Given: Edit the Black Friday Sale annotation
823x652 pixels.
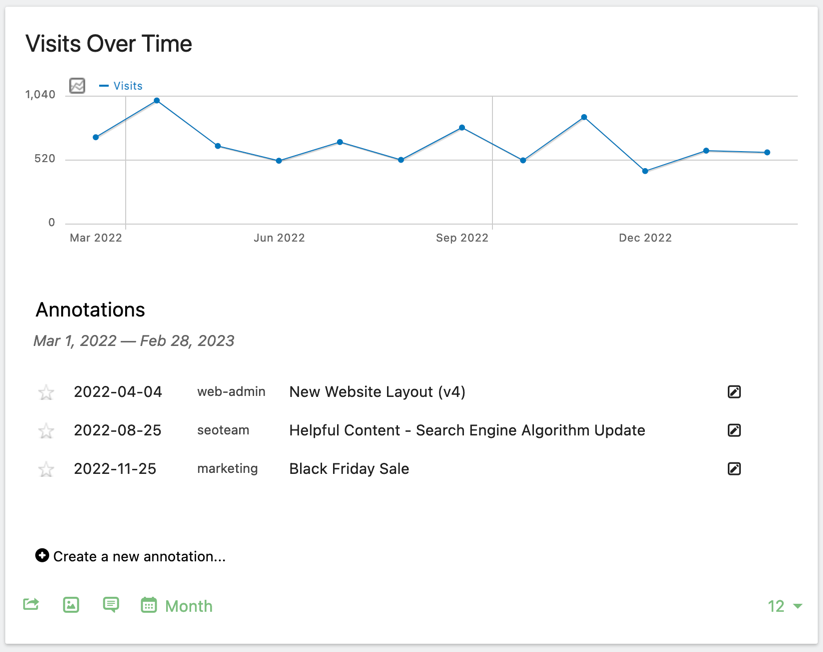Looking at the screenshot, I should pos(734,468).
